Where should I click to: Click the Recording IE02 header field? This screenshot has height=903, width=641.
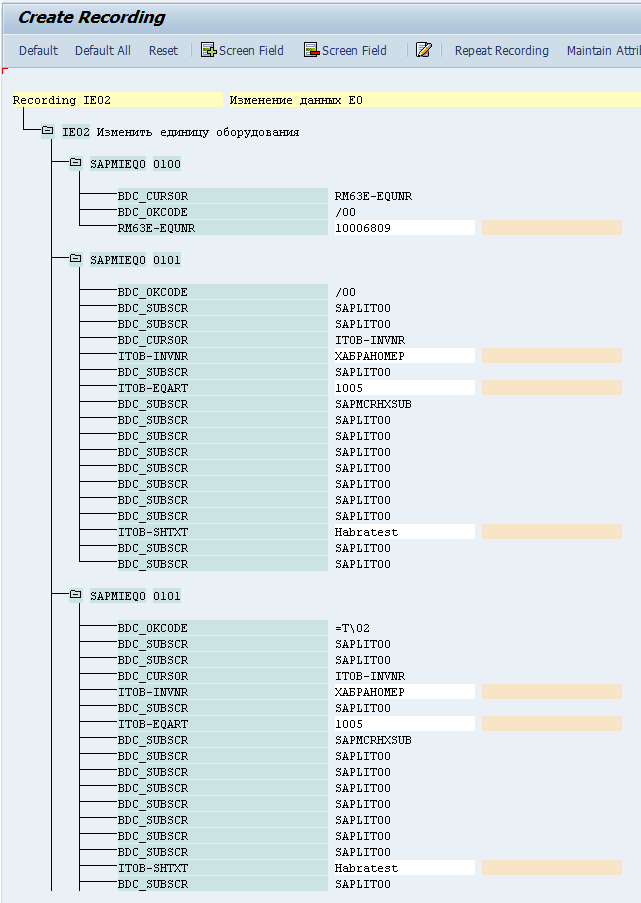tap(117, 100)
